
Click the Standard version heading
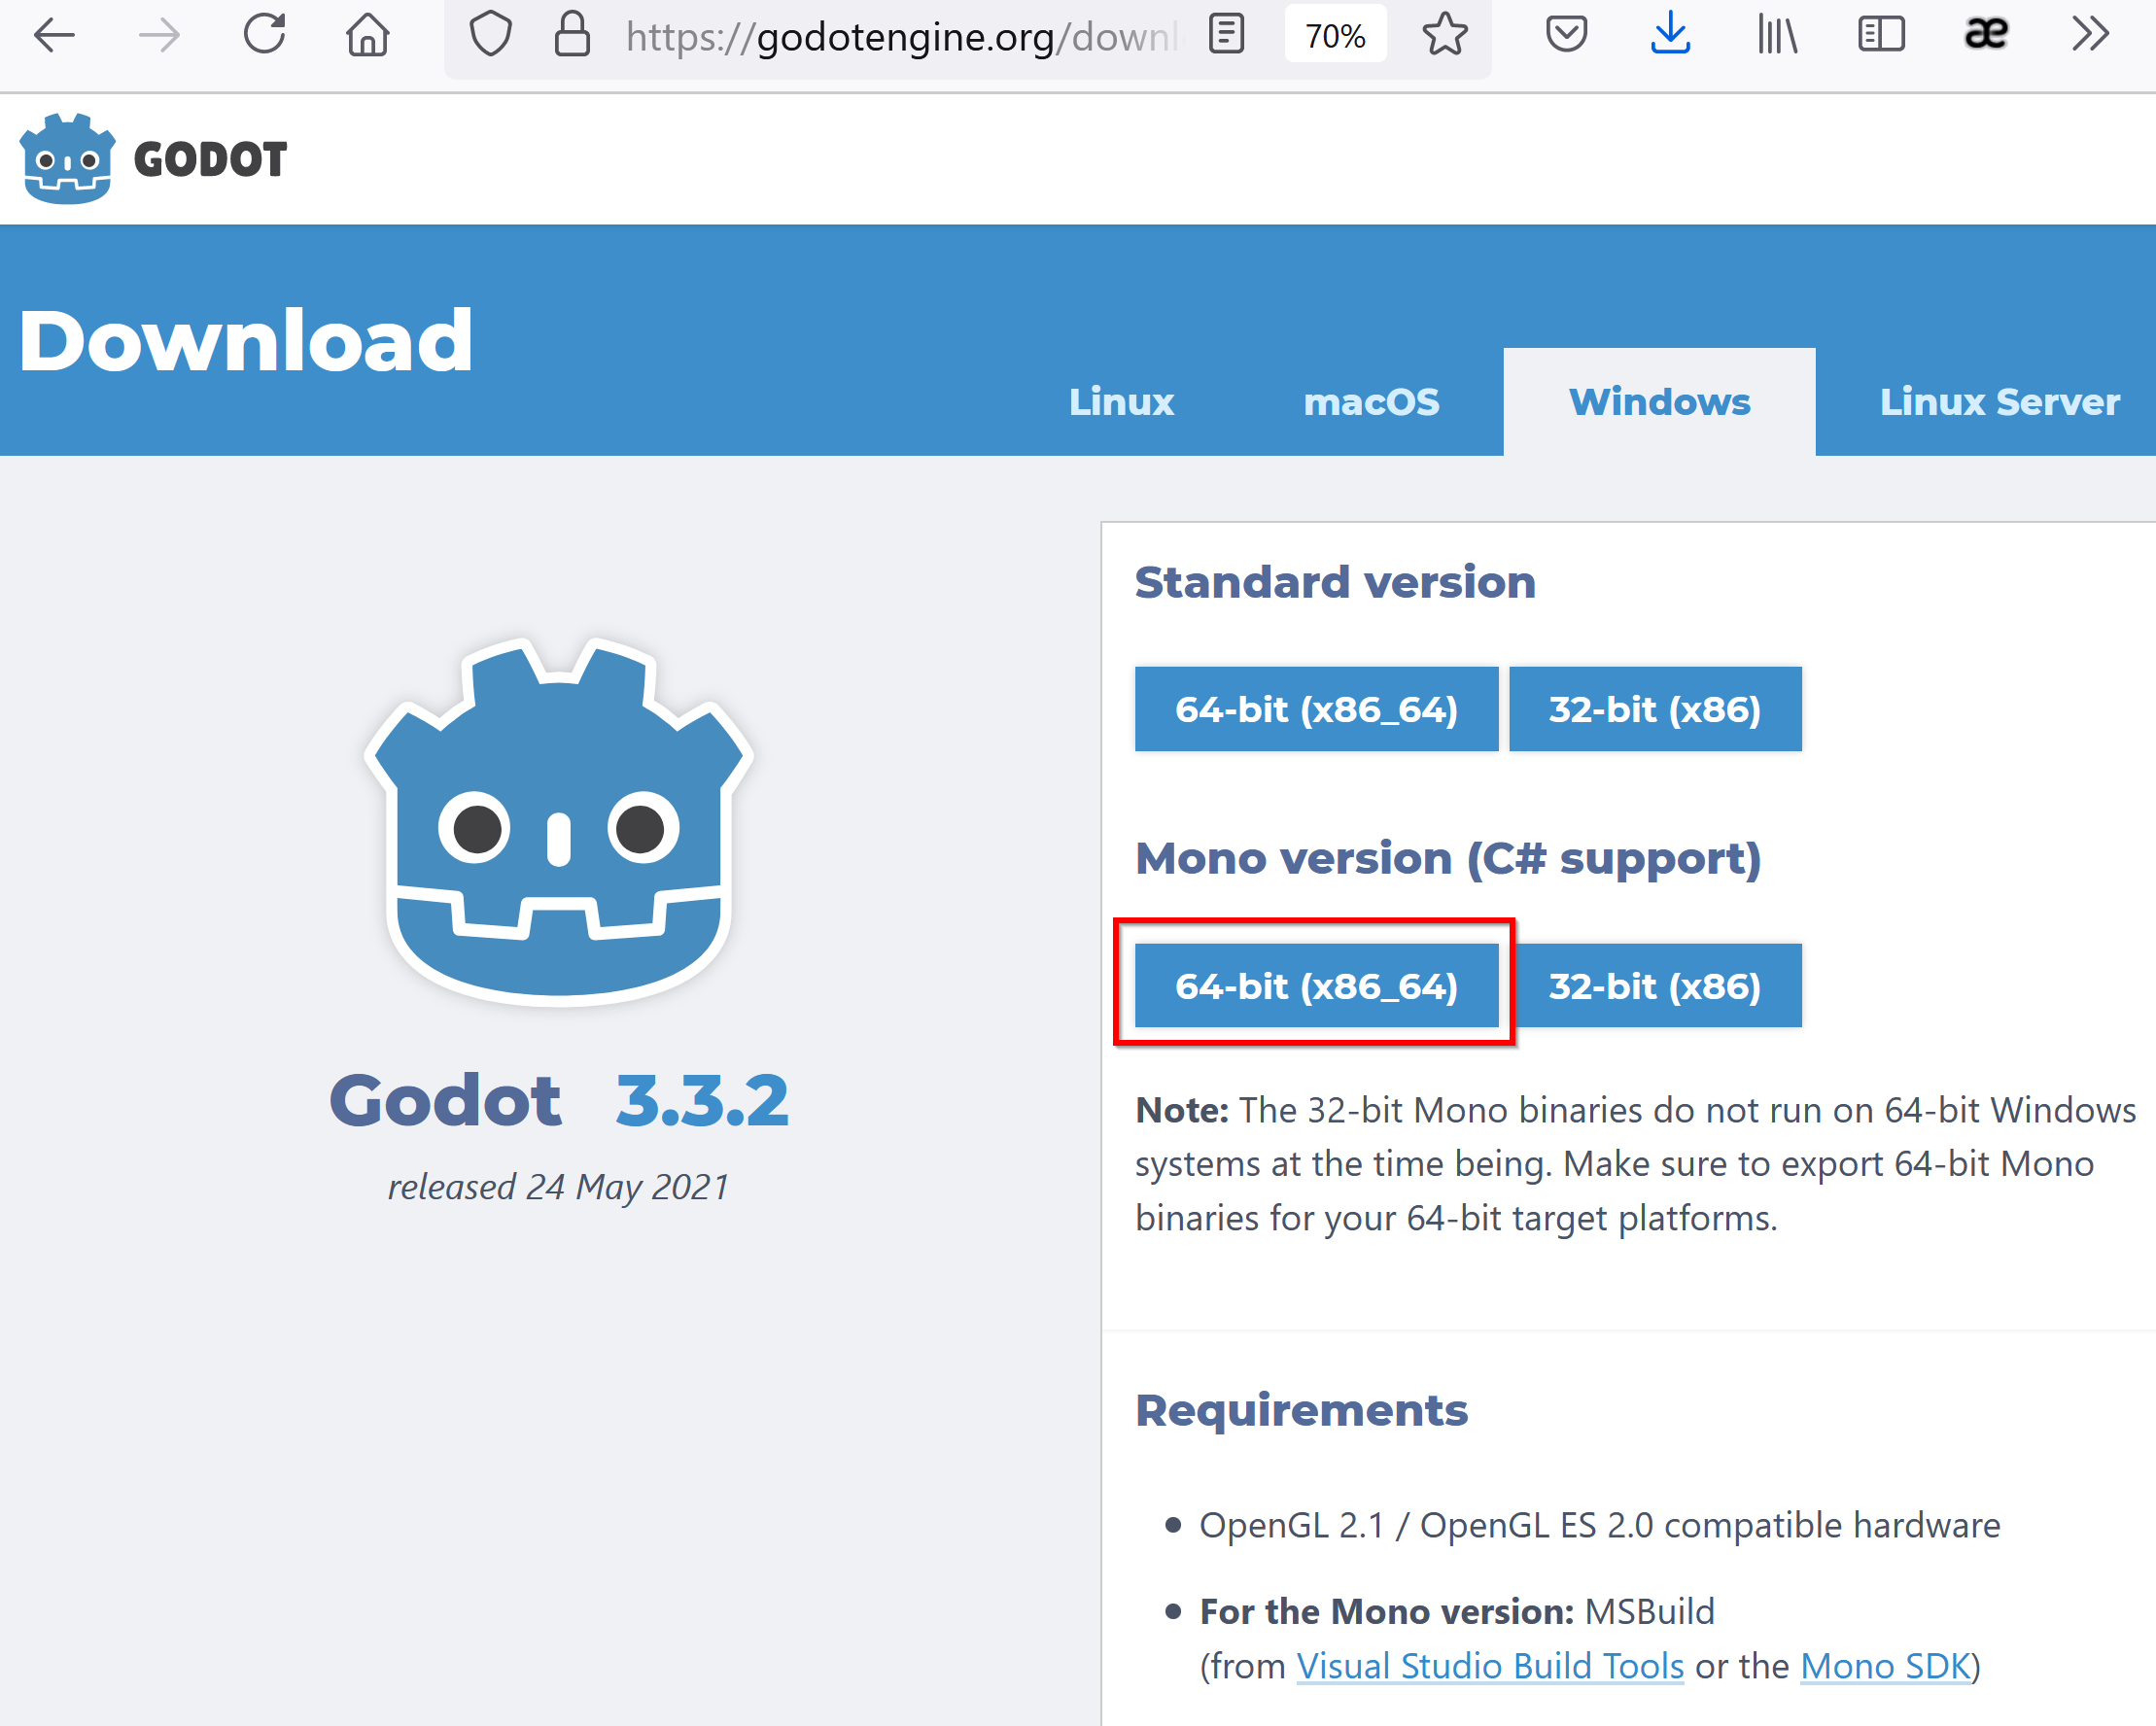click(1335, 582)
